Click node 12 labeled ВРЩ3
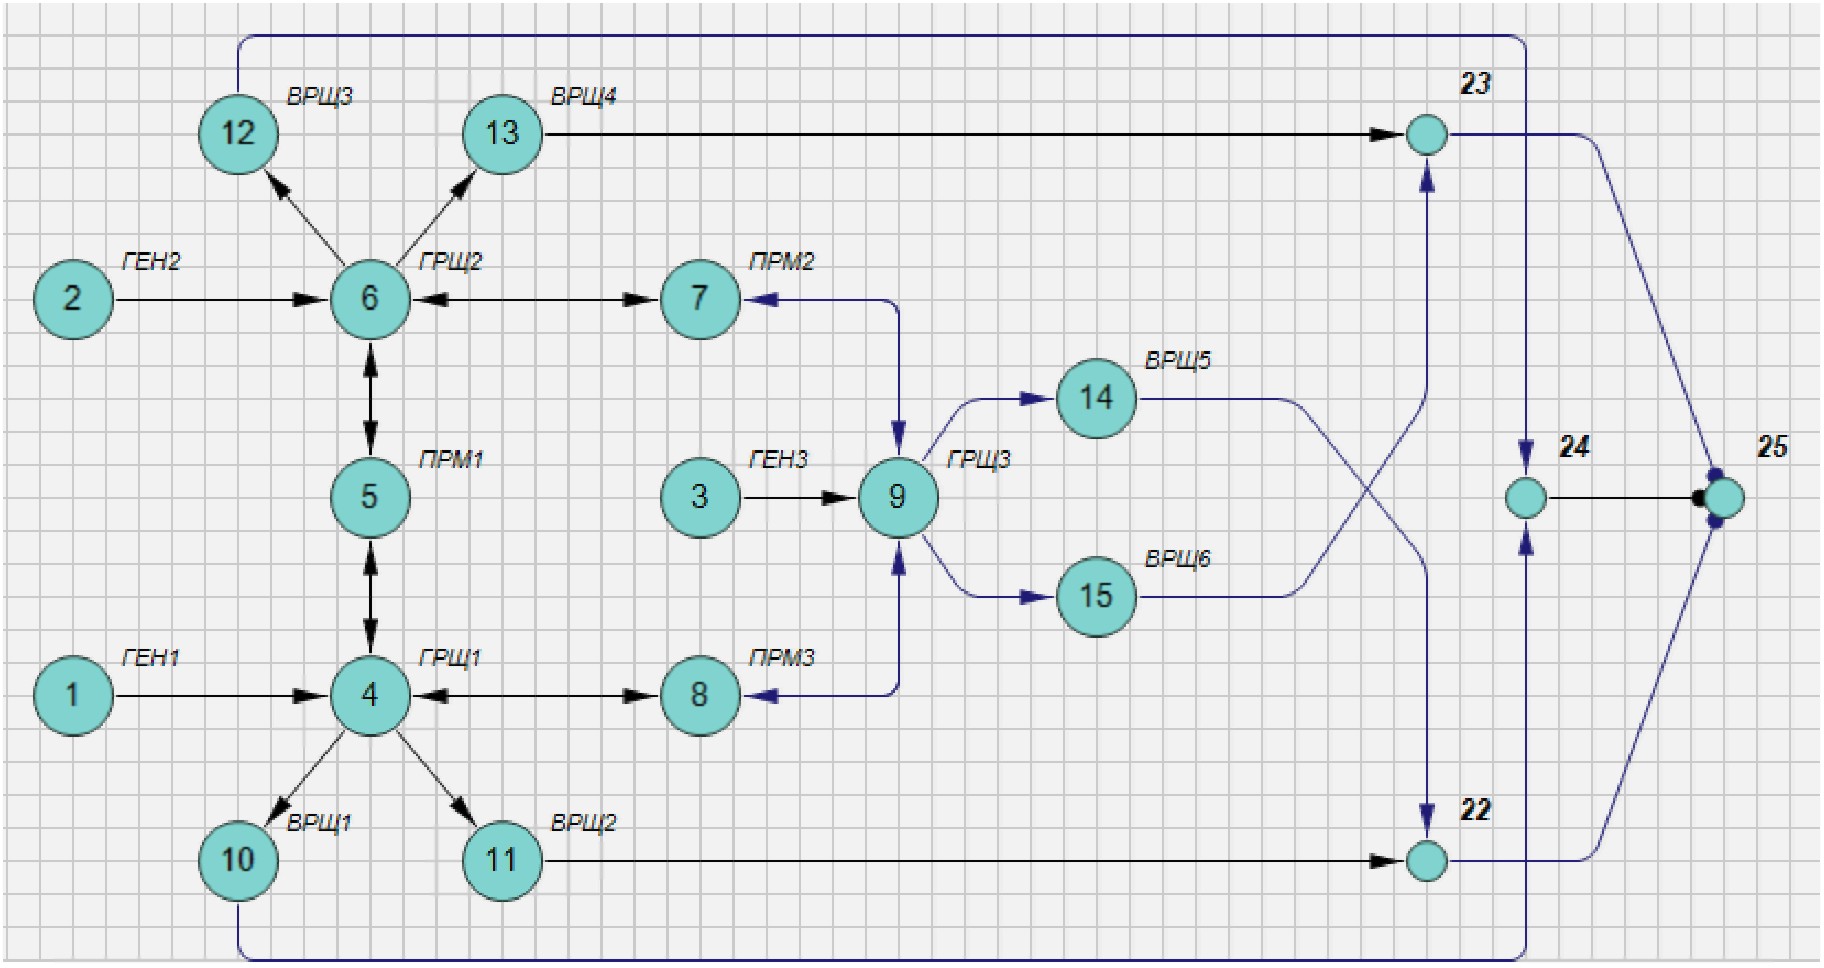 238,134
